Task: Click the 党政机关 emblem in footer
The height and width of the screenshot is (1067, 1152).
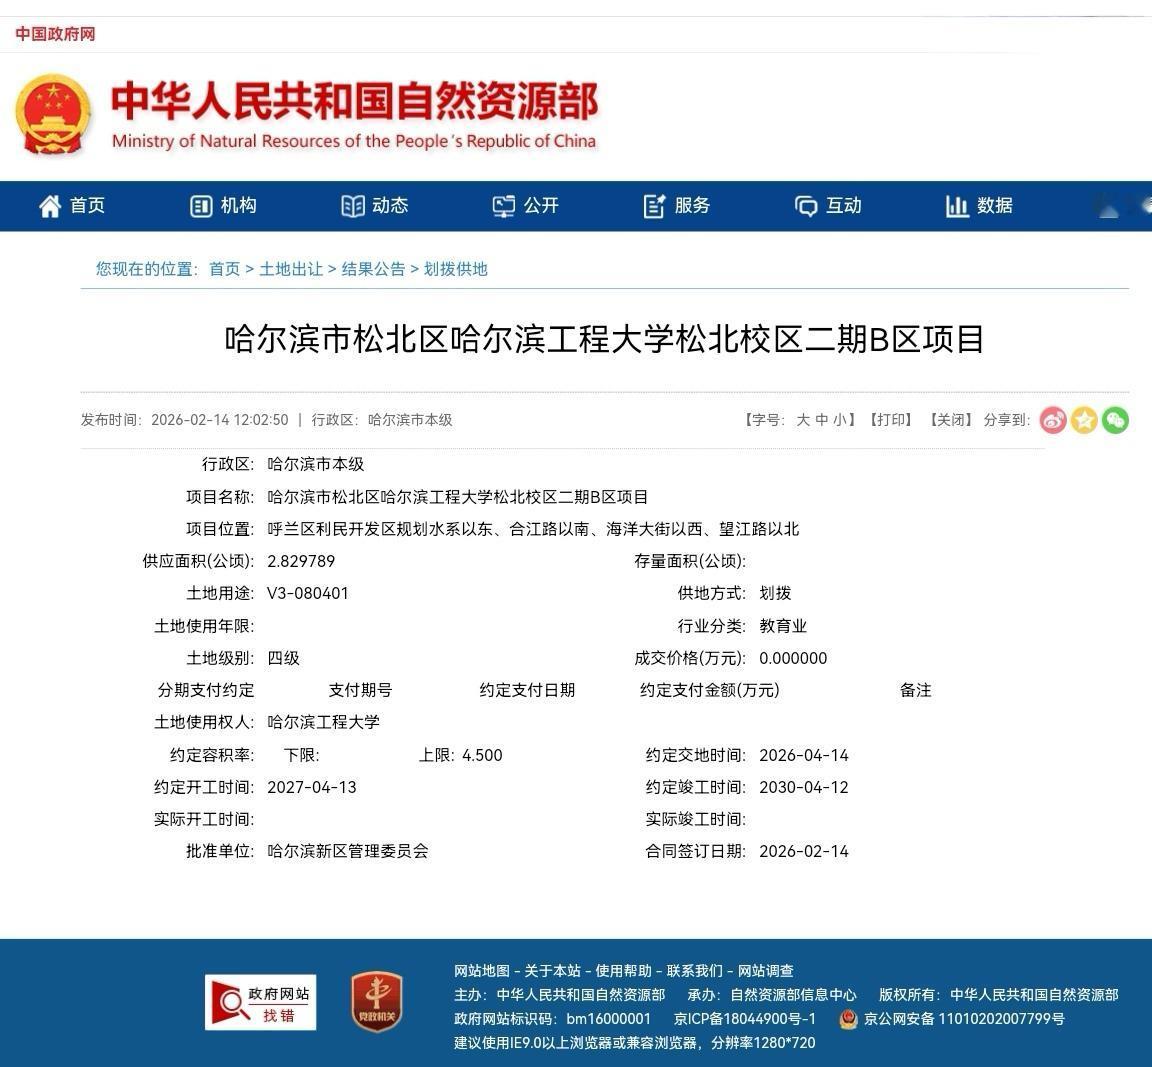Action: click(x=375, y=1002)
